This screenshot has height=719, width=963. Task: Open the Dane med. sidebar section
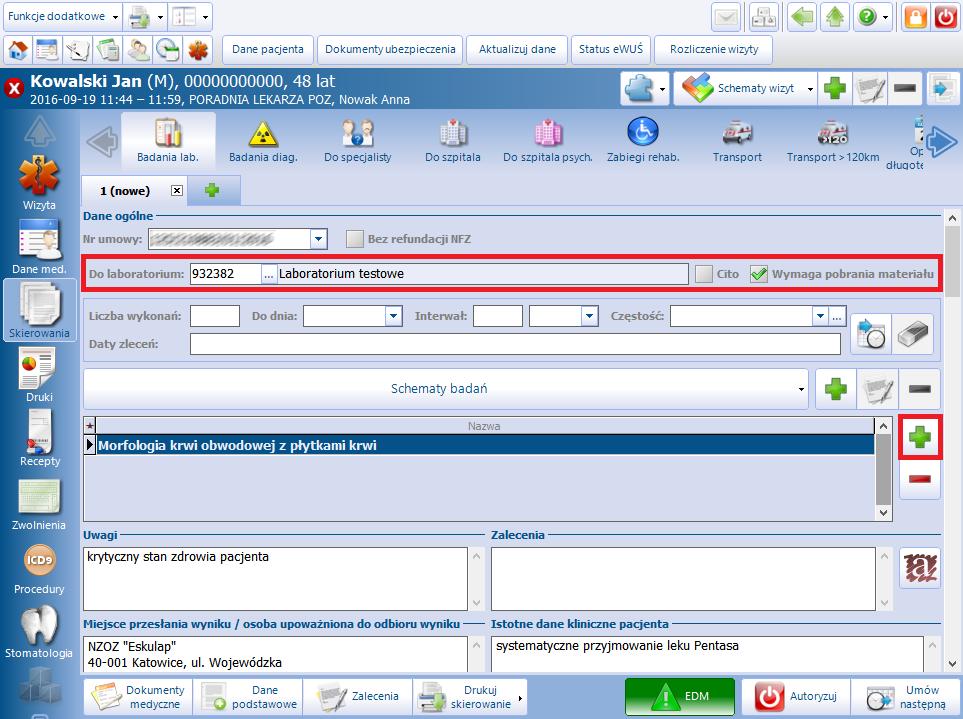39,247
